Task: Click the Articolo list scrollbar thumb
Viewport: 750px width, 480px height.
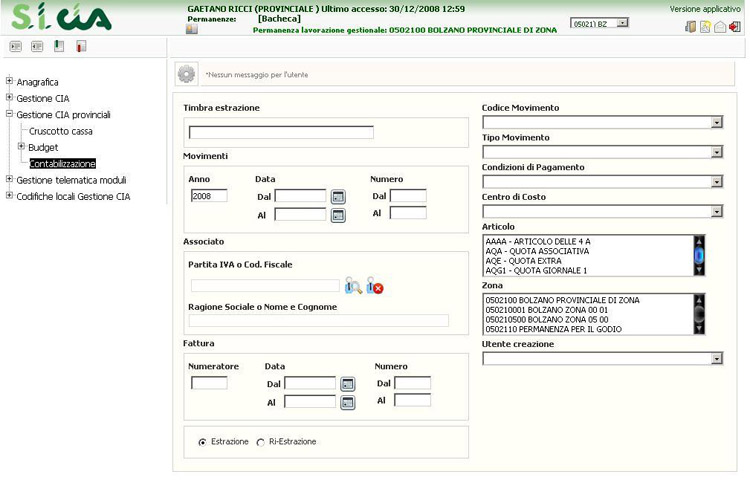Action: 699,255
